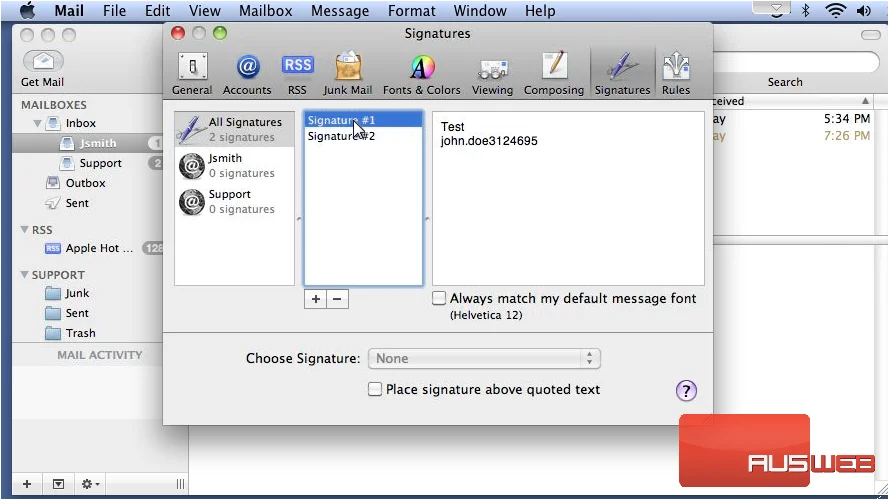
Task: Click inside the signature text editor
Action: click(568, 198)
